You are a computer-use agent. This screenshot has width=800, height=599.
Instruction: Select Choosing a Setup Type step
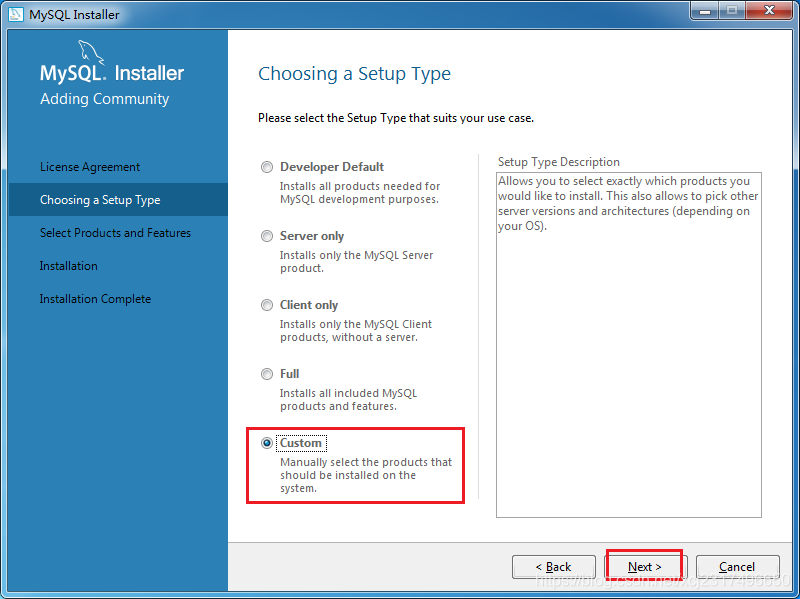tap(118, 199)
